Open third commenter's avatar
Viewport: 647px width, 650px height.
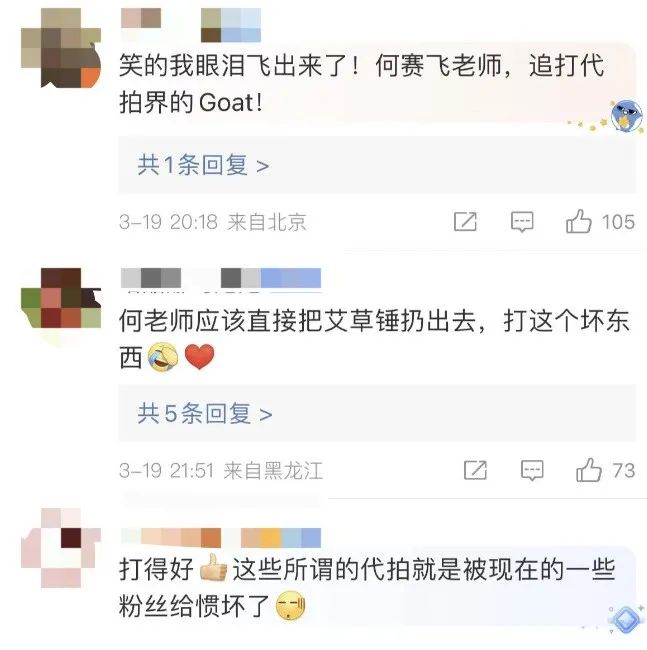(61, 548)
